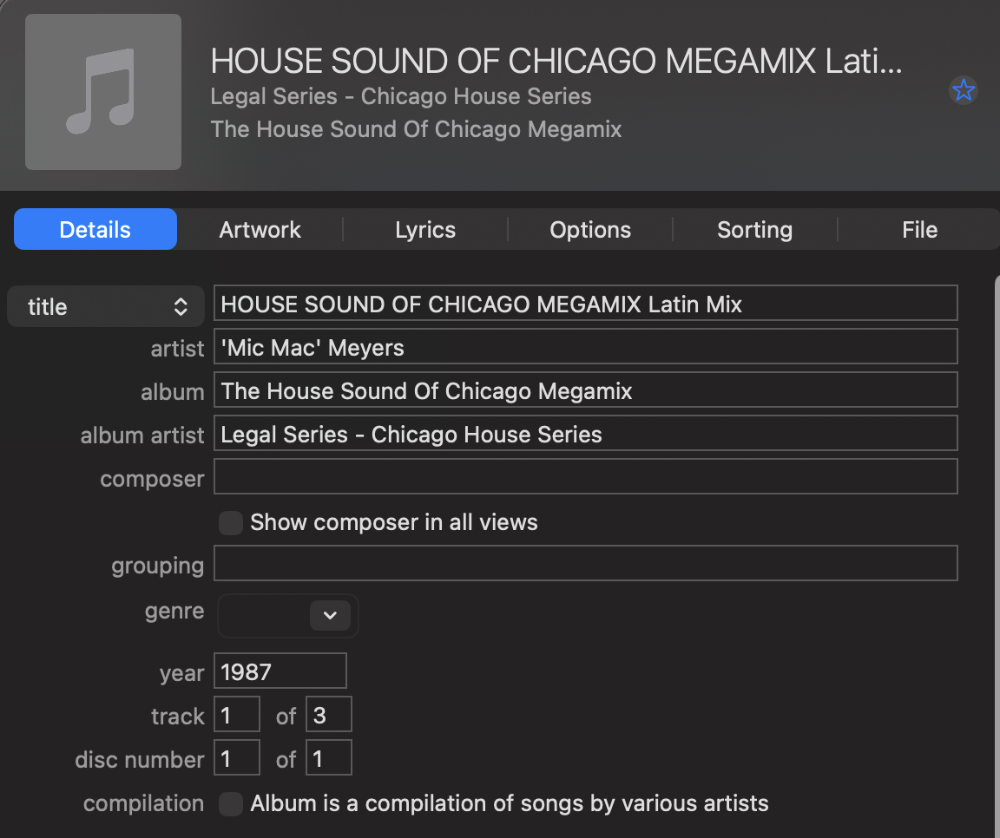Open the Lyrics tab

[x=425, y=230]
